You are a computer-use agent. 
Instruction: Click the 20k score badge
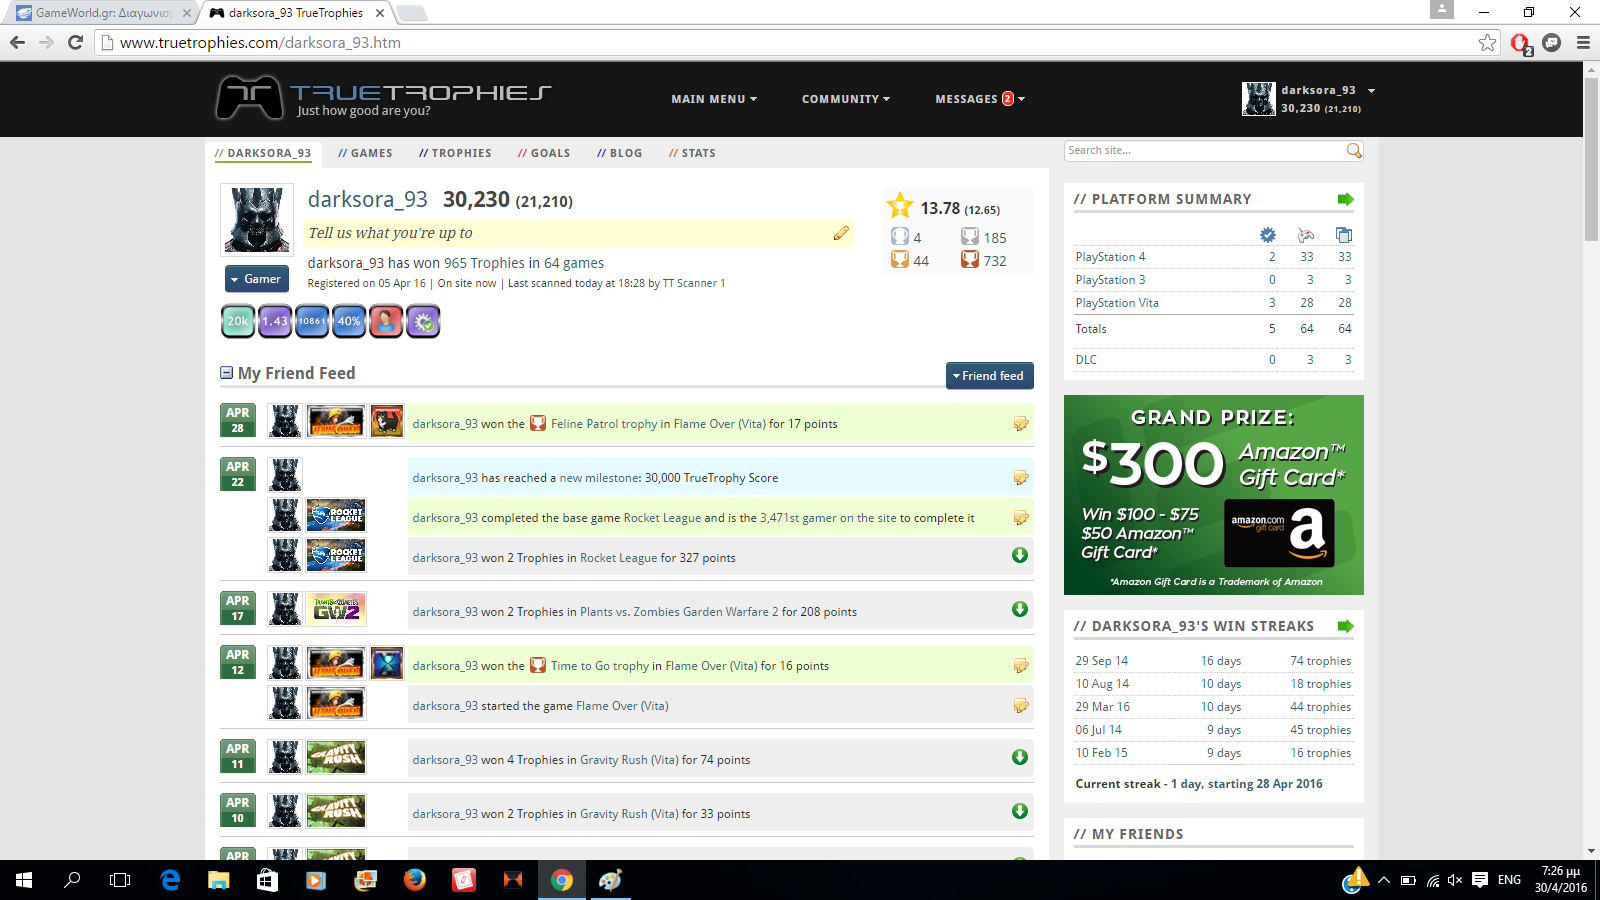tap(238, 321)
